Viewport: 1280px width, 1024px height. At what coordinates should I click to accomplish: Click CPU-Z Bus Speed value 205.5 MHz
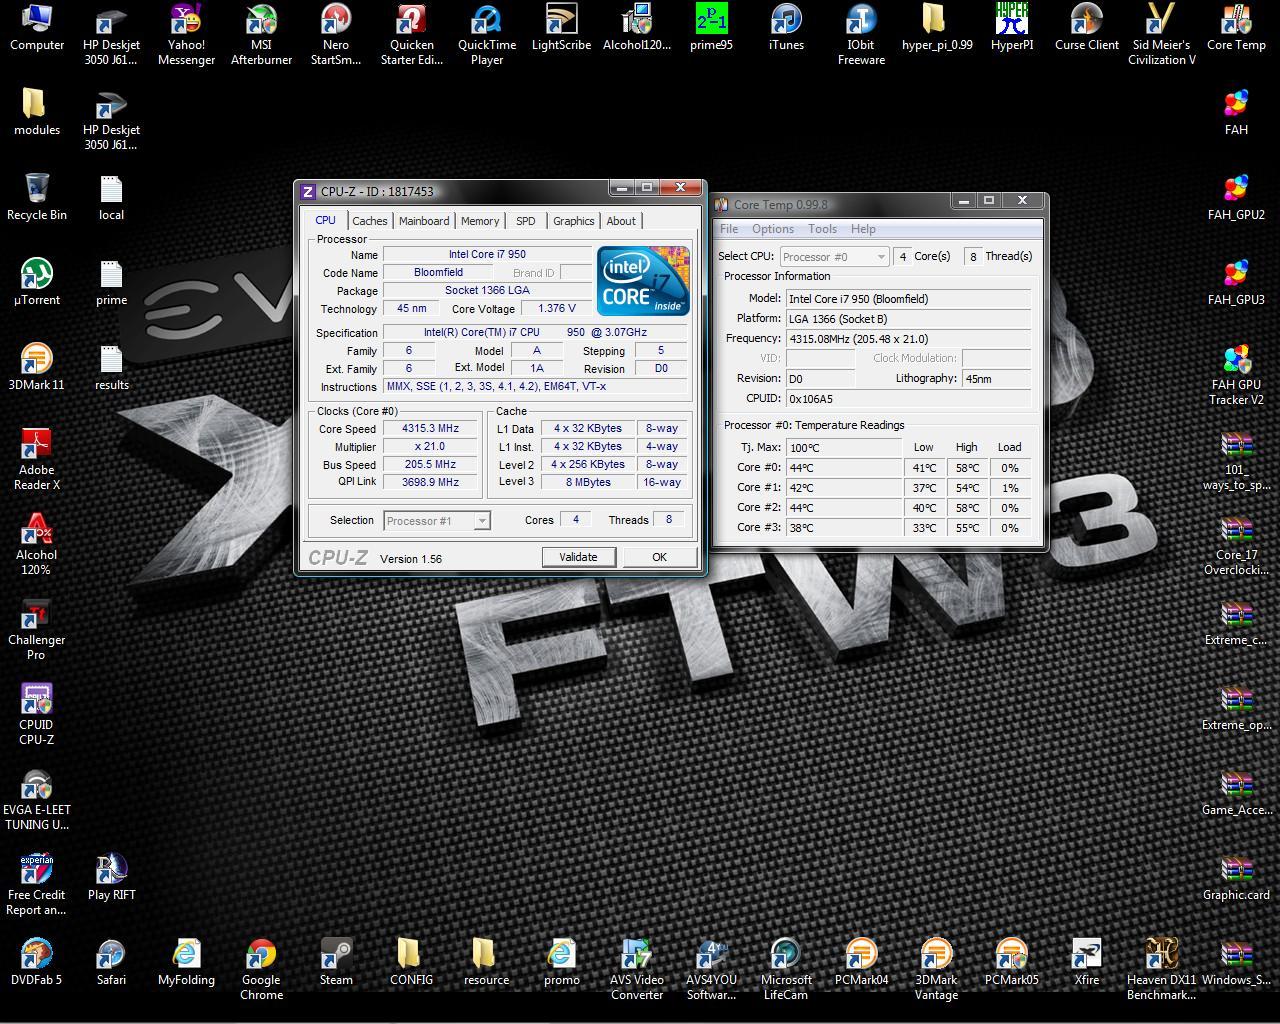point(431,465)
